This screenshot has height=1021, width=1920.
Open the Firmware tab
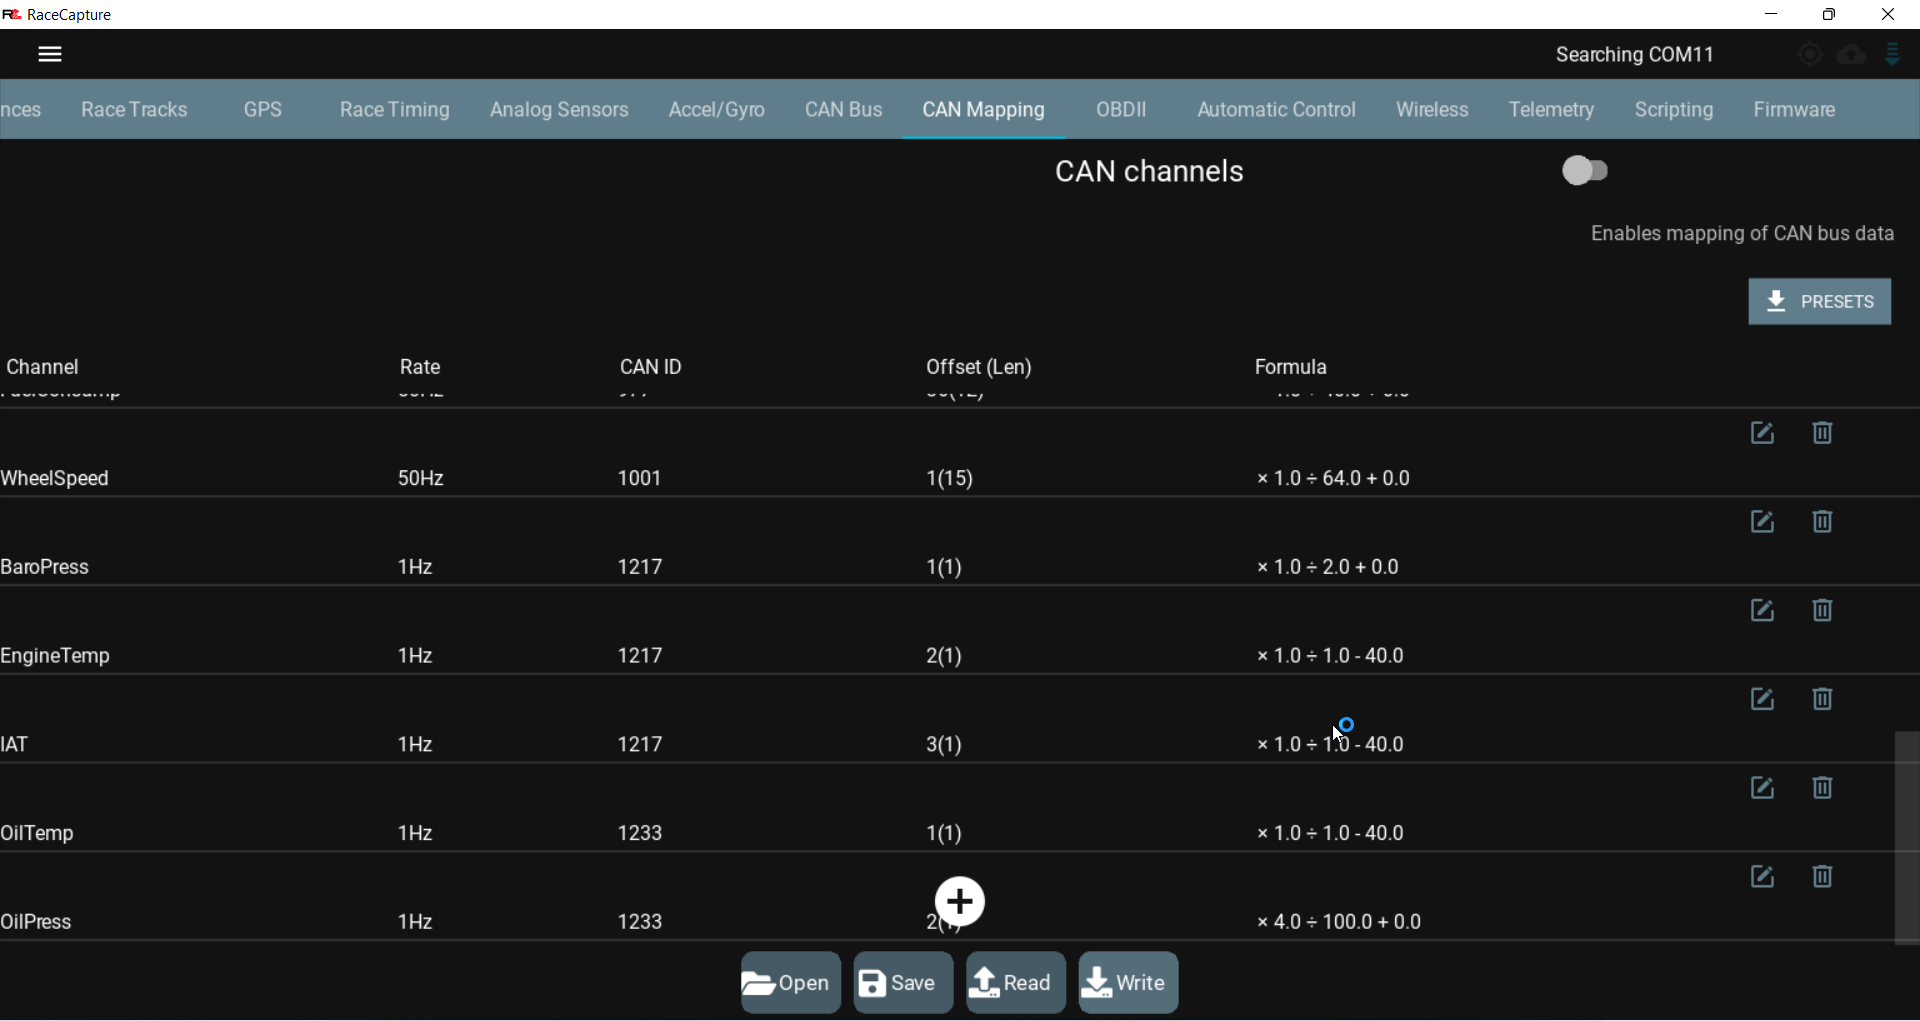tap(1794, 110)
